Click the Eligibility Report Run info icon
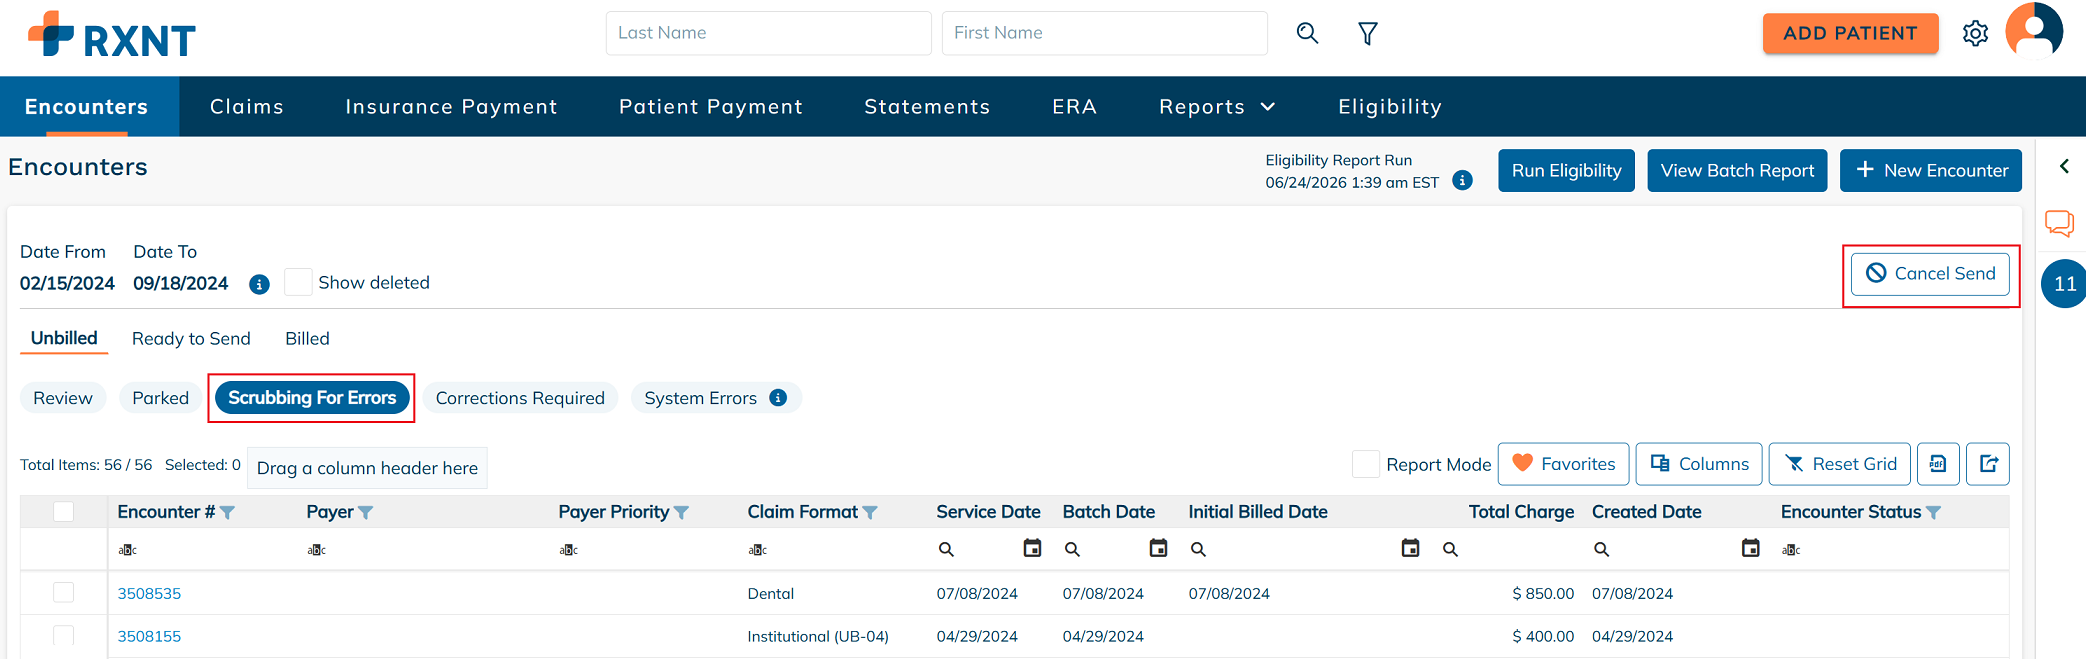The width and height of the screenshot is (2086, 659). pos(1462,180)
